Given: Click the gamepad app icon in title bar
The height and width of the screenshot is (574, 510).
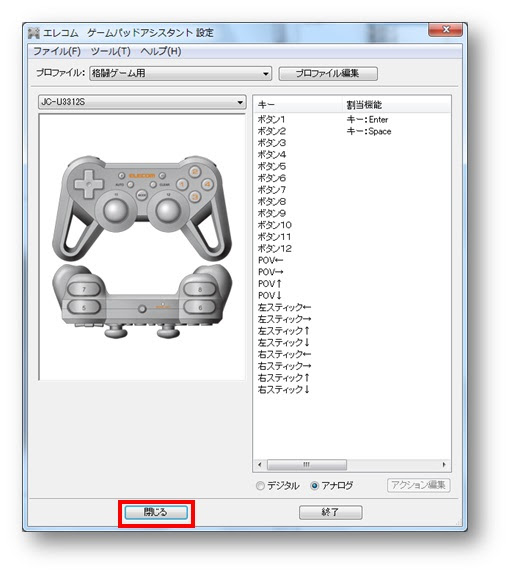Looking at the screenshot, I should (34, 33).
